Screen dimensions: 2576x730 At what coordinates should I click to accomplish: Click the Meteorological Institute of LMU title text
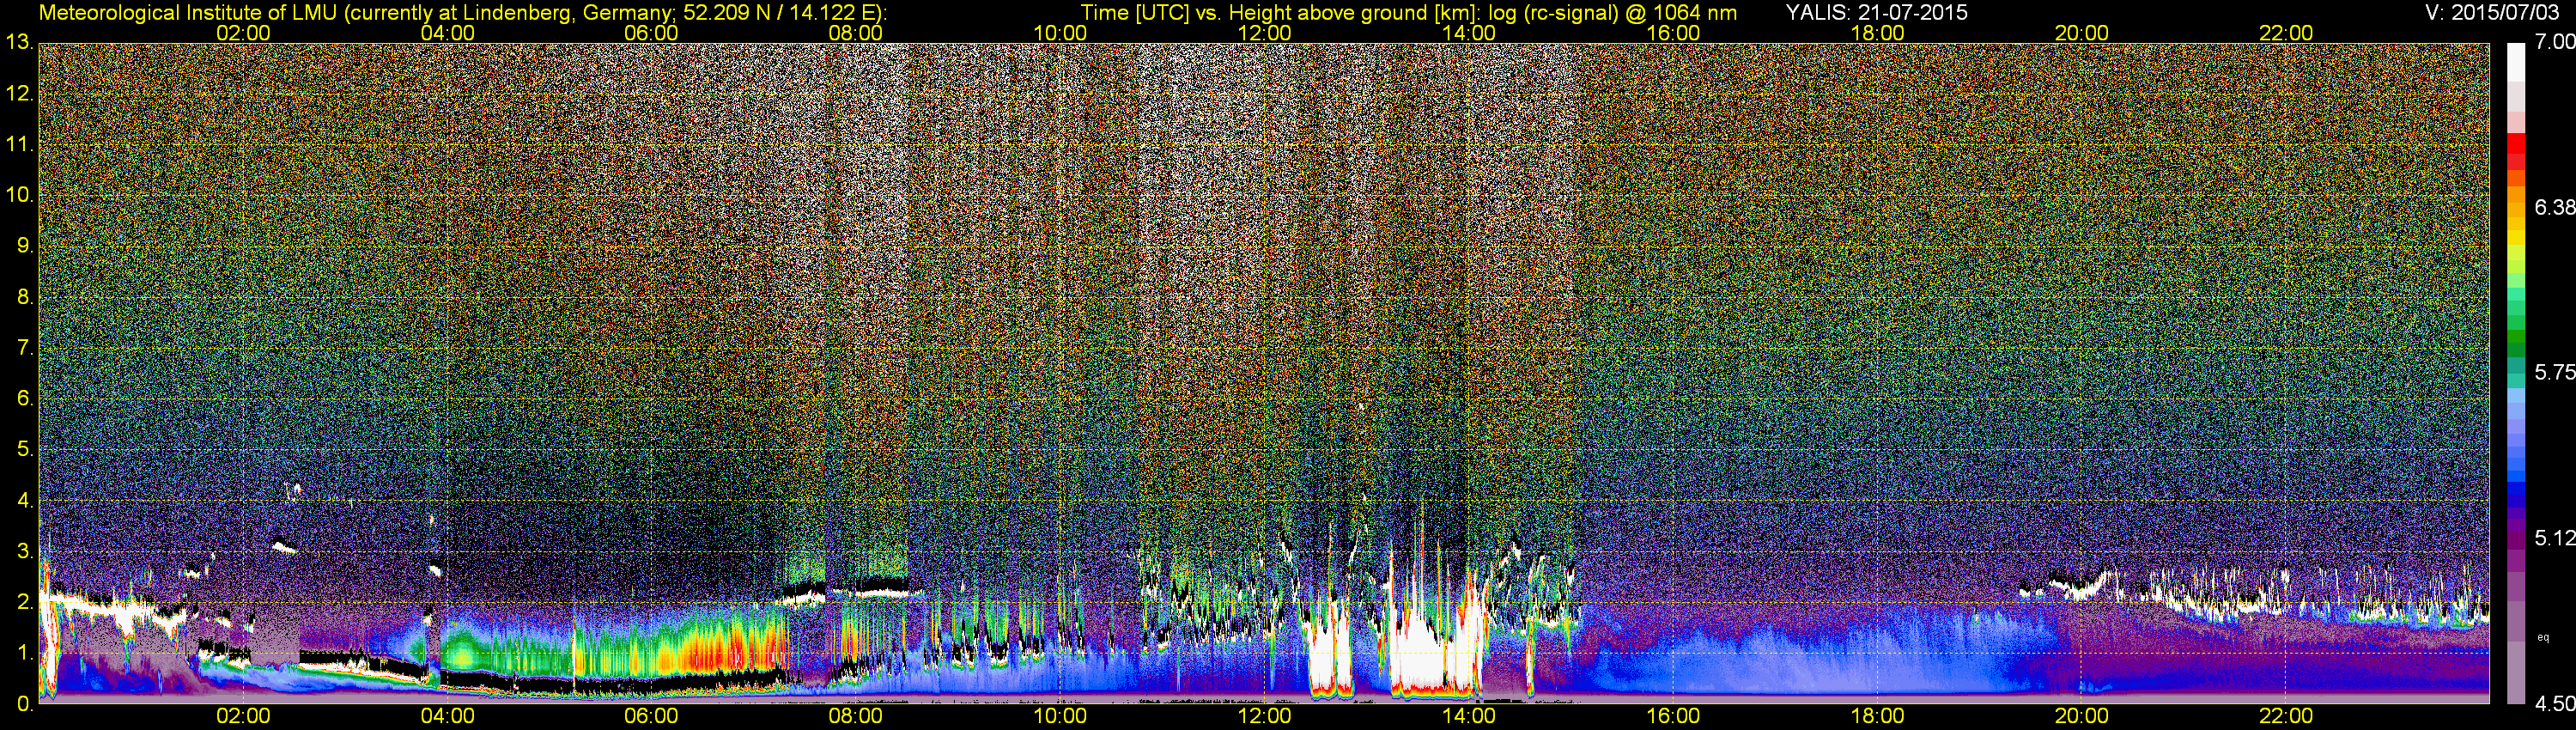(x=463, y=13)
